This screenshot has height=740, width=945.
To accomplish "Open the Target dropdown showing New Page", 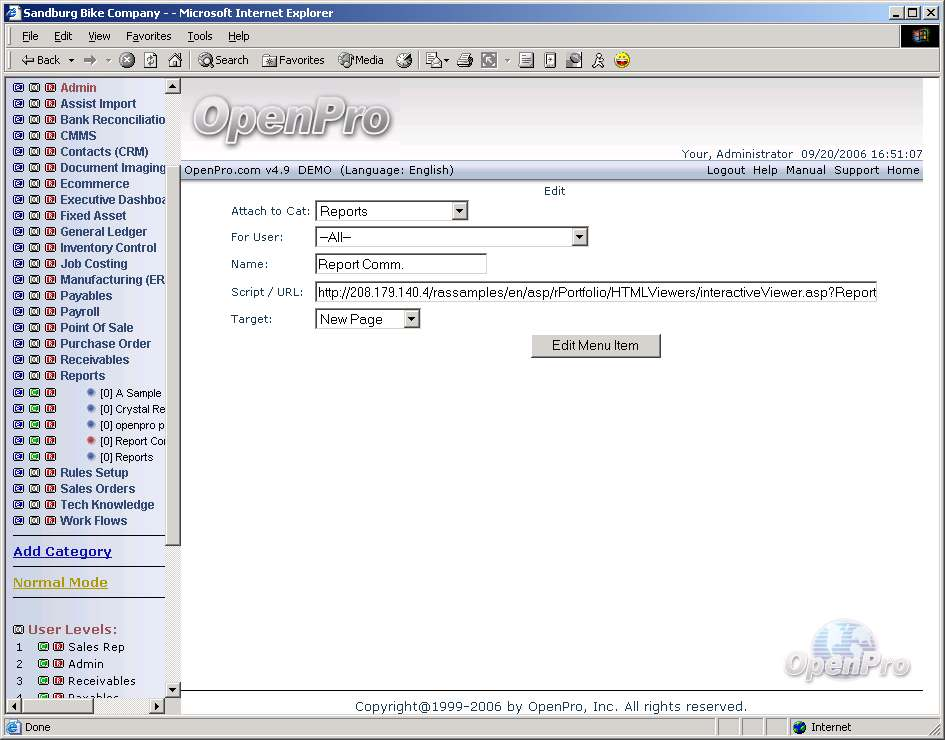I will coord(411,319).
